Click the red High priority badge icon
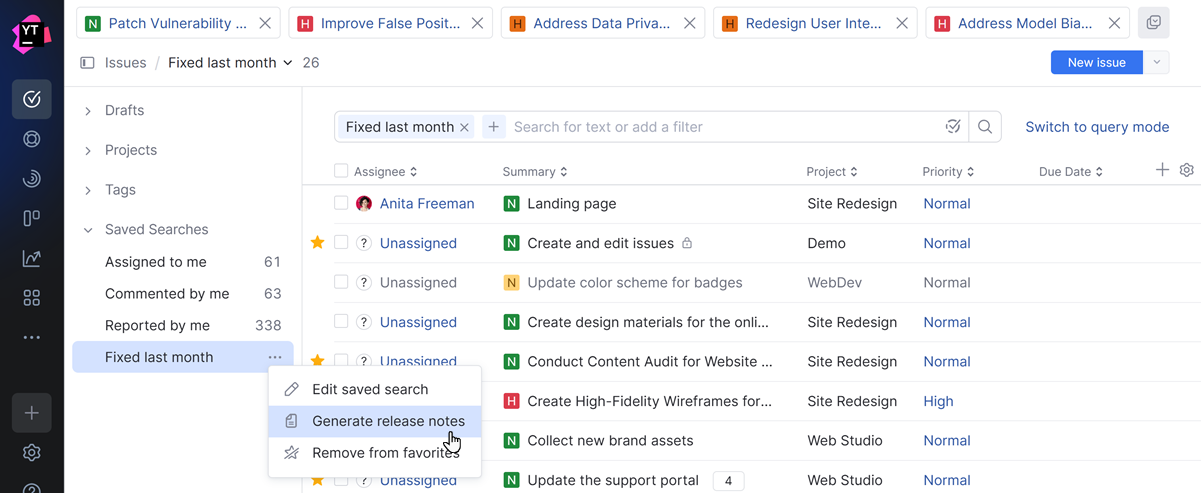The height and width of the screenshot is (493, 1201). pos(511,401)
